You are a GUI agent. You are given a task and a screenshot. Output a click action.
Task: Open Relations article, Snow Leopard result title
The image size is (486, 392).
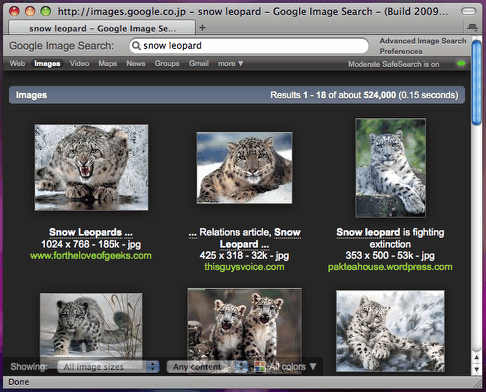(244, 238)
